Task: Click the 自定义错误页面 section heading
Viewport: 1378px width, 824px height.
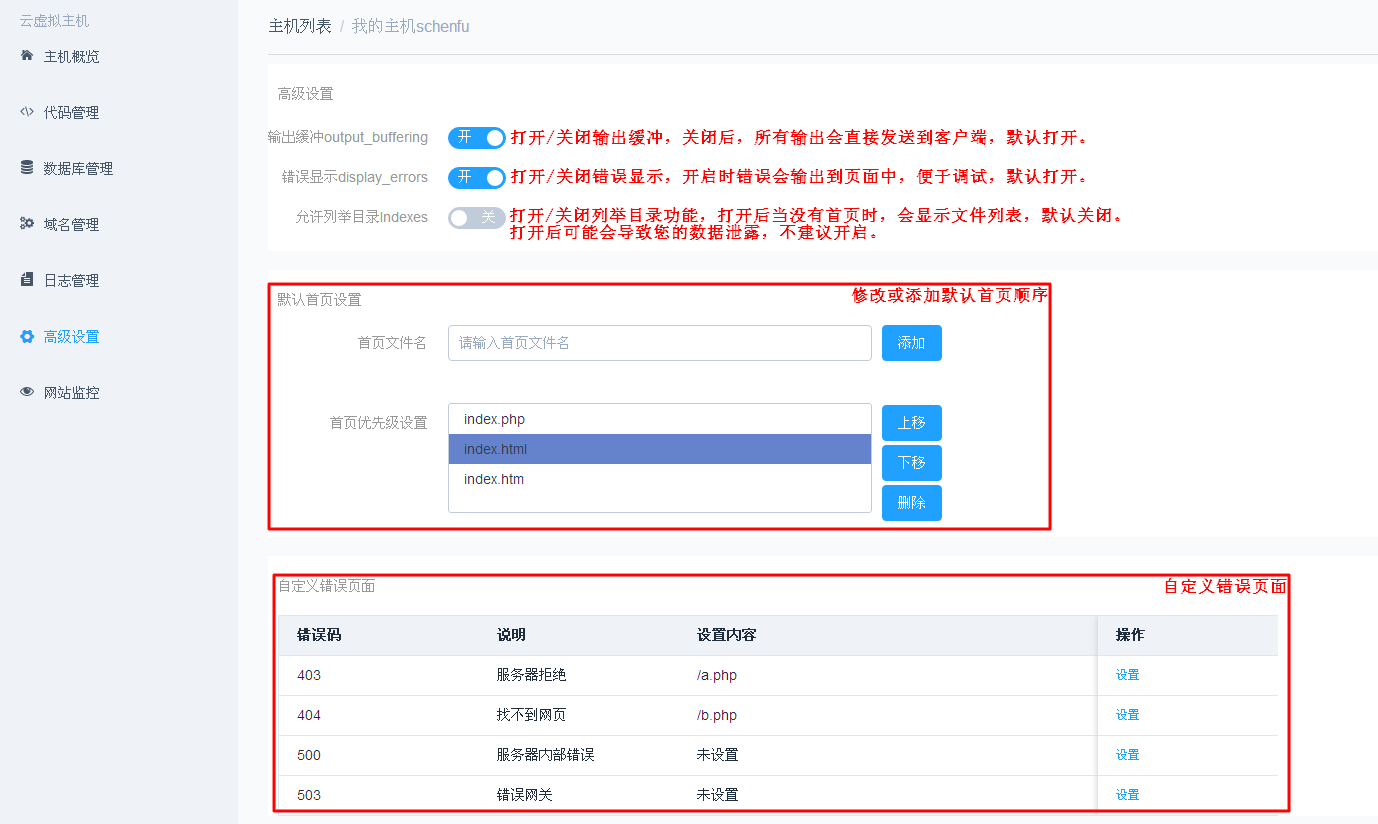Action: click(327, 586)
